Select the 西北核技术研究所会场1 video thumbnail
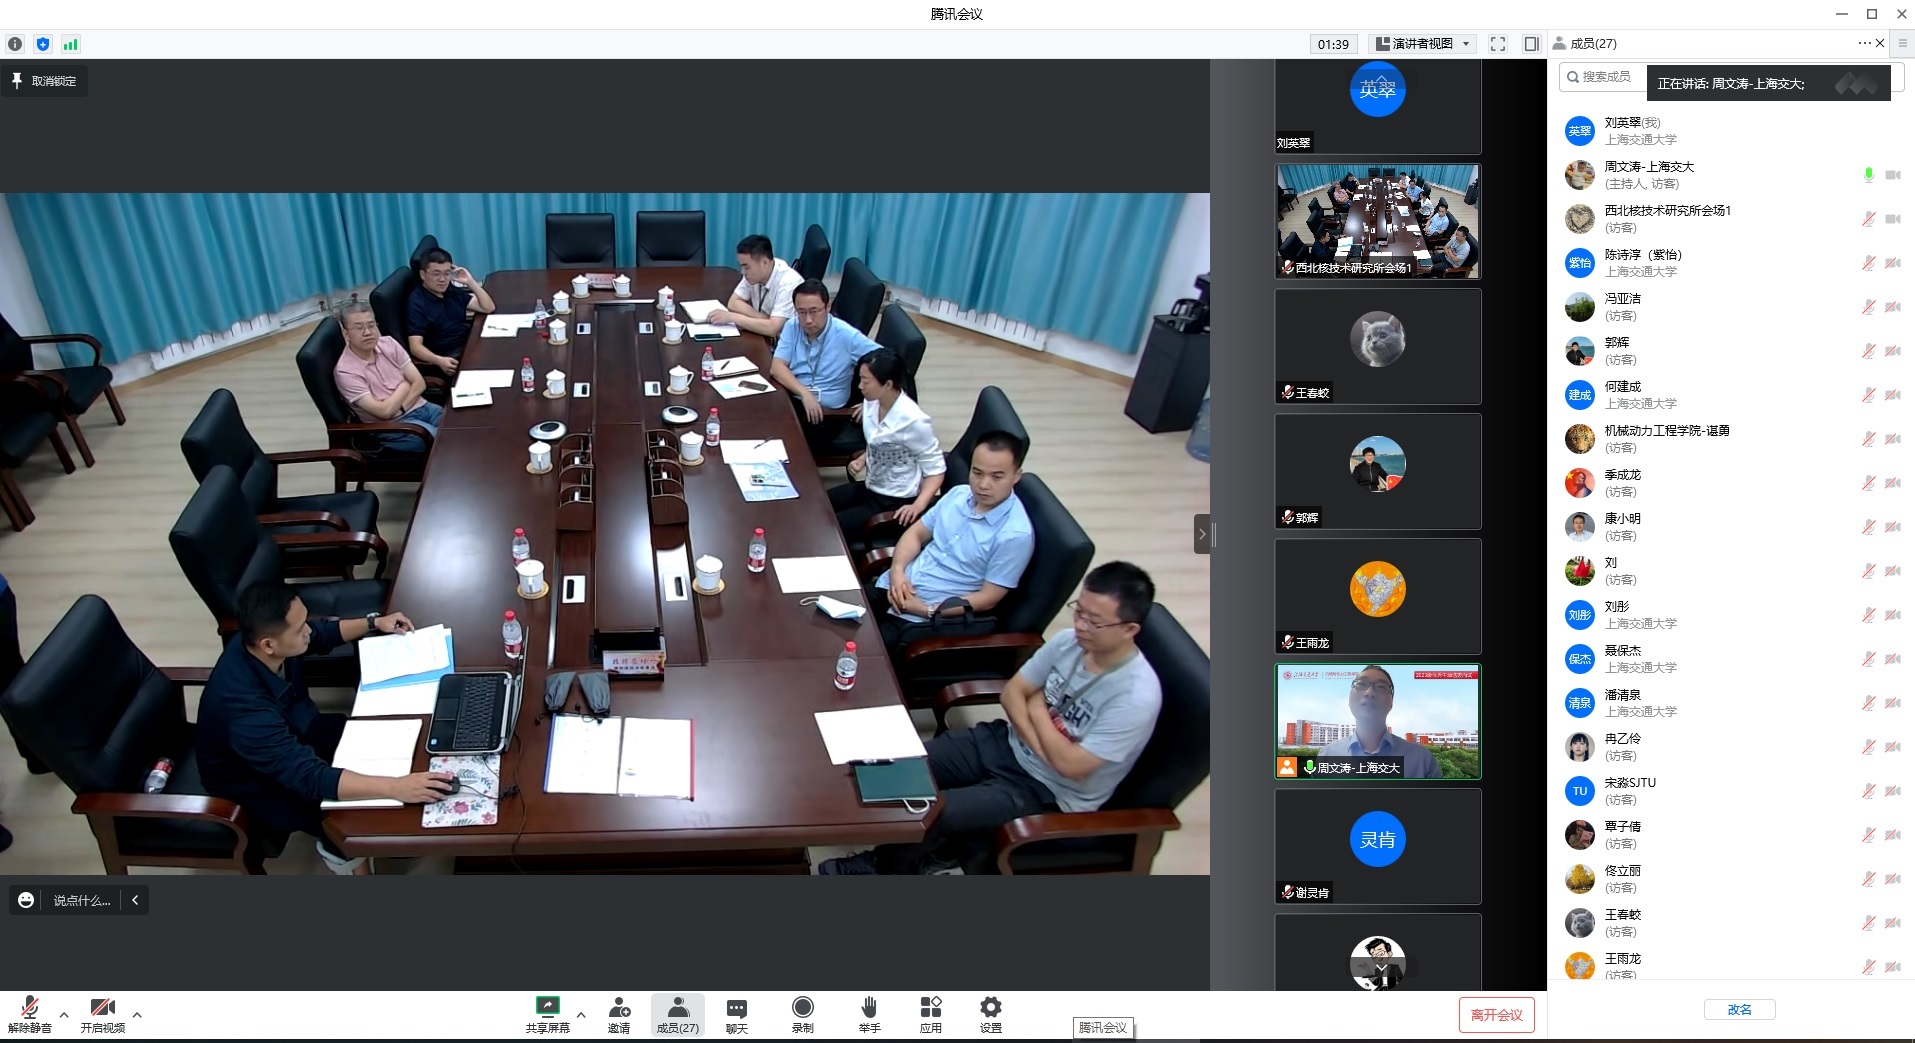Screen dimensions: 1915x1043 pyautogui.click(x=1377, y=221)
